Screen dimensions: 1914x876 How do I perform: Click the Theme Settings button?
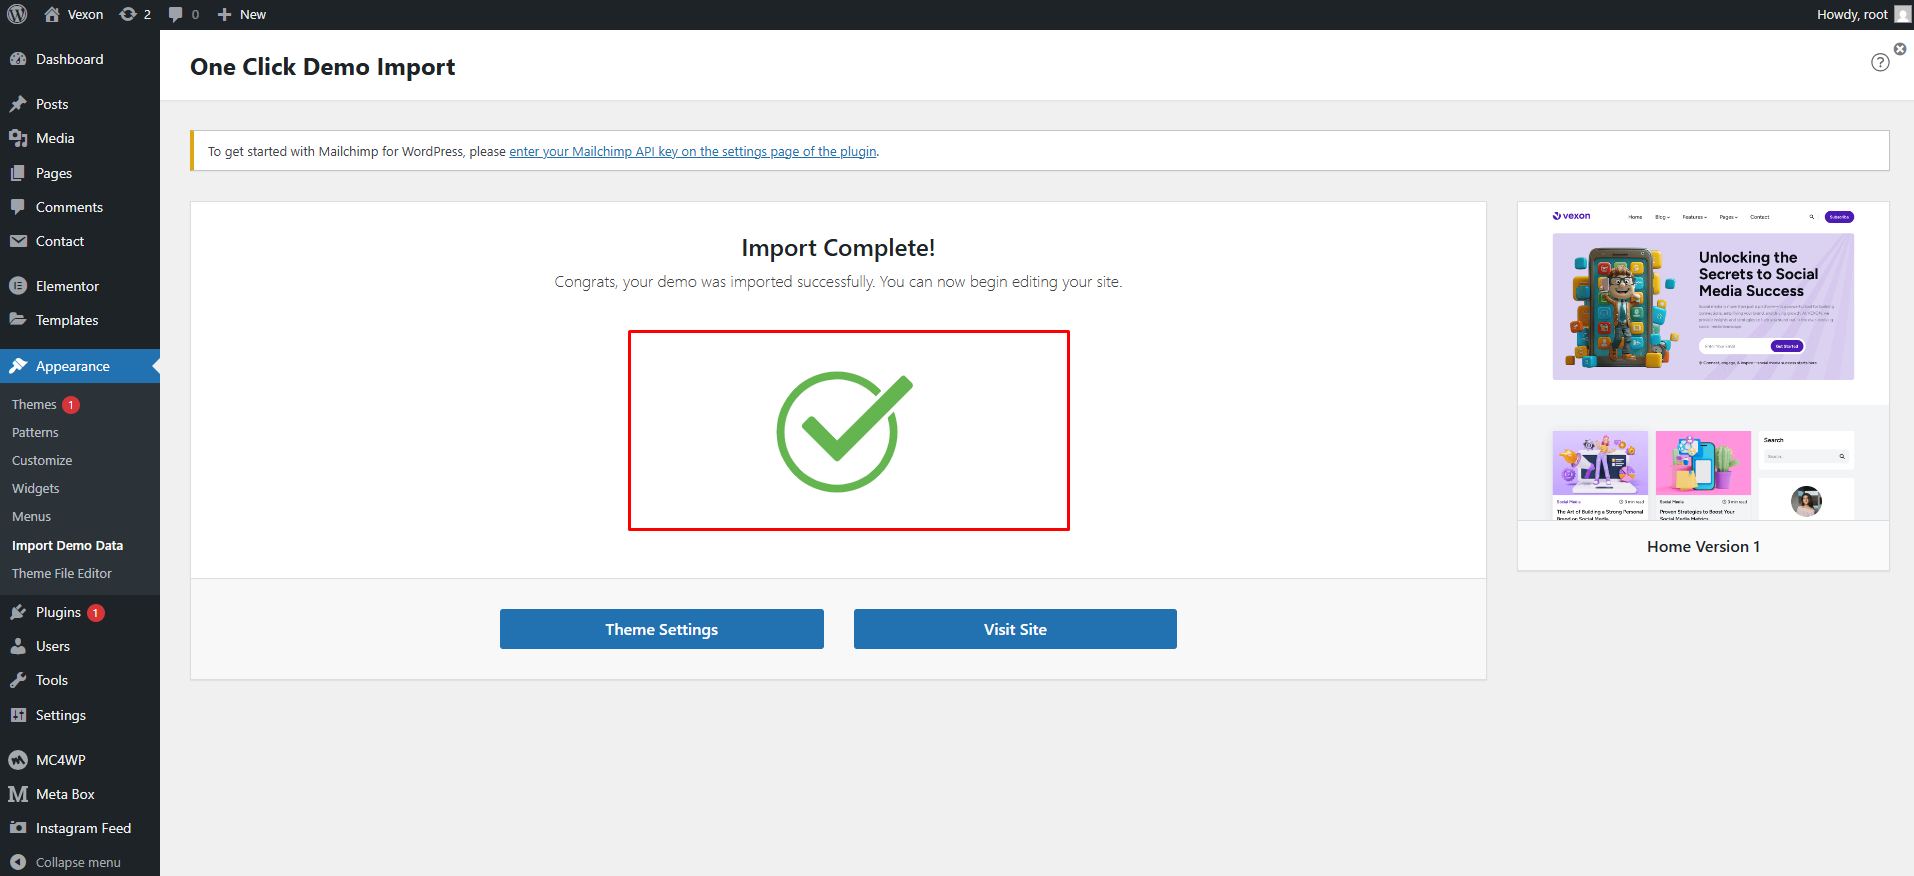(x=662, y=629)
